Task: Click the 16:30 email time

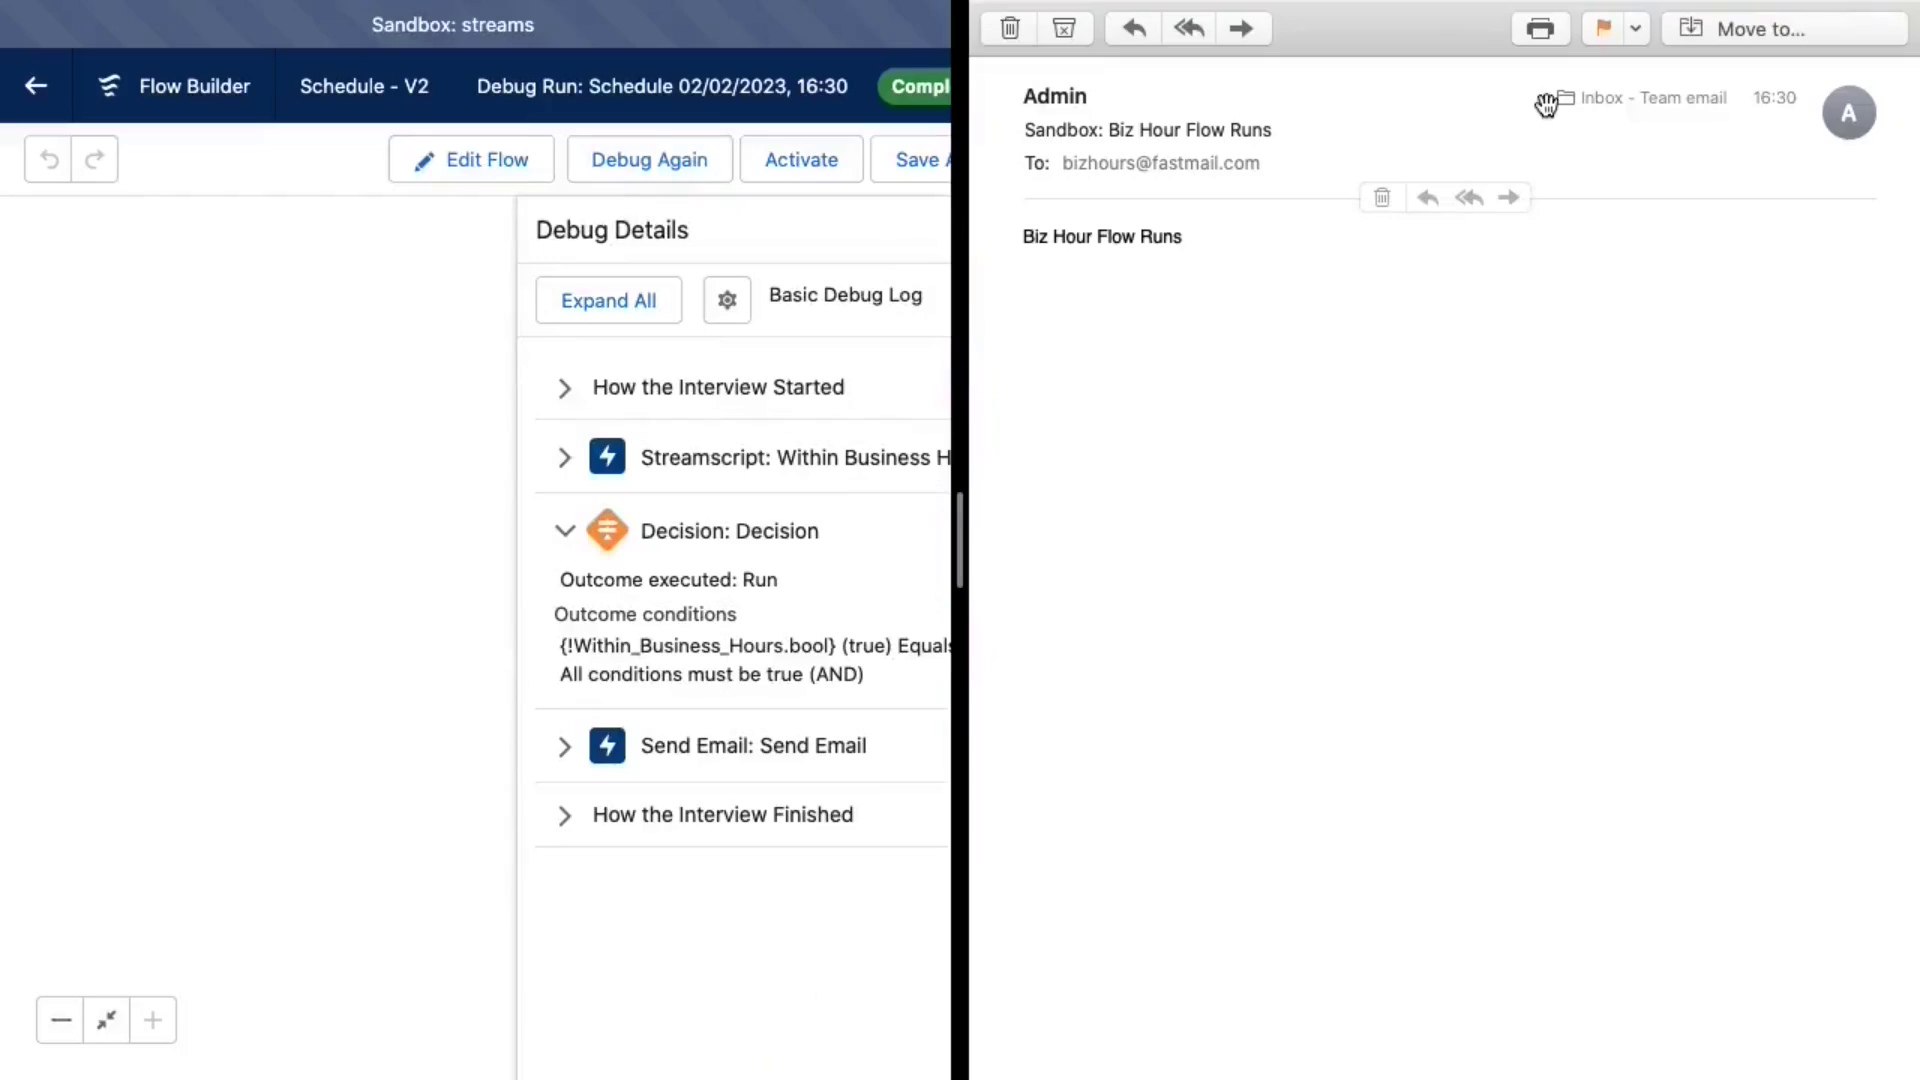Action: [1774, 98]
